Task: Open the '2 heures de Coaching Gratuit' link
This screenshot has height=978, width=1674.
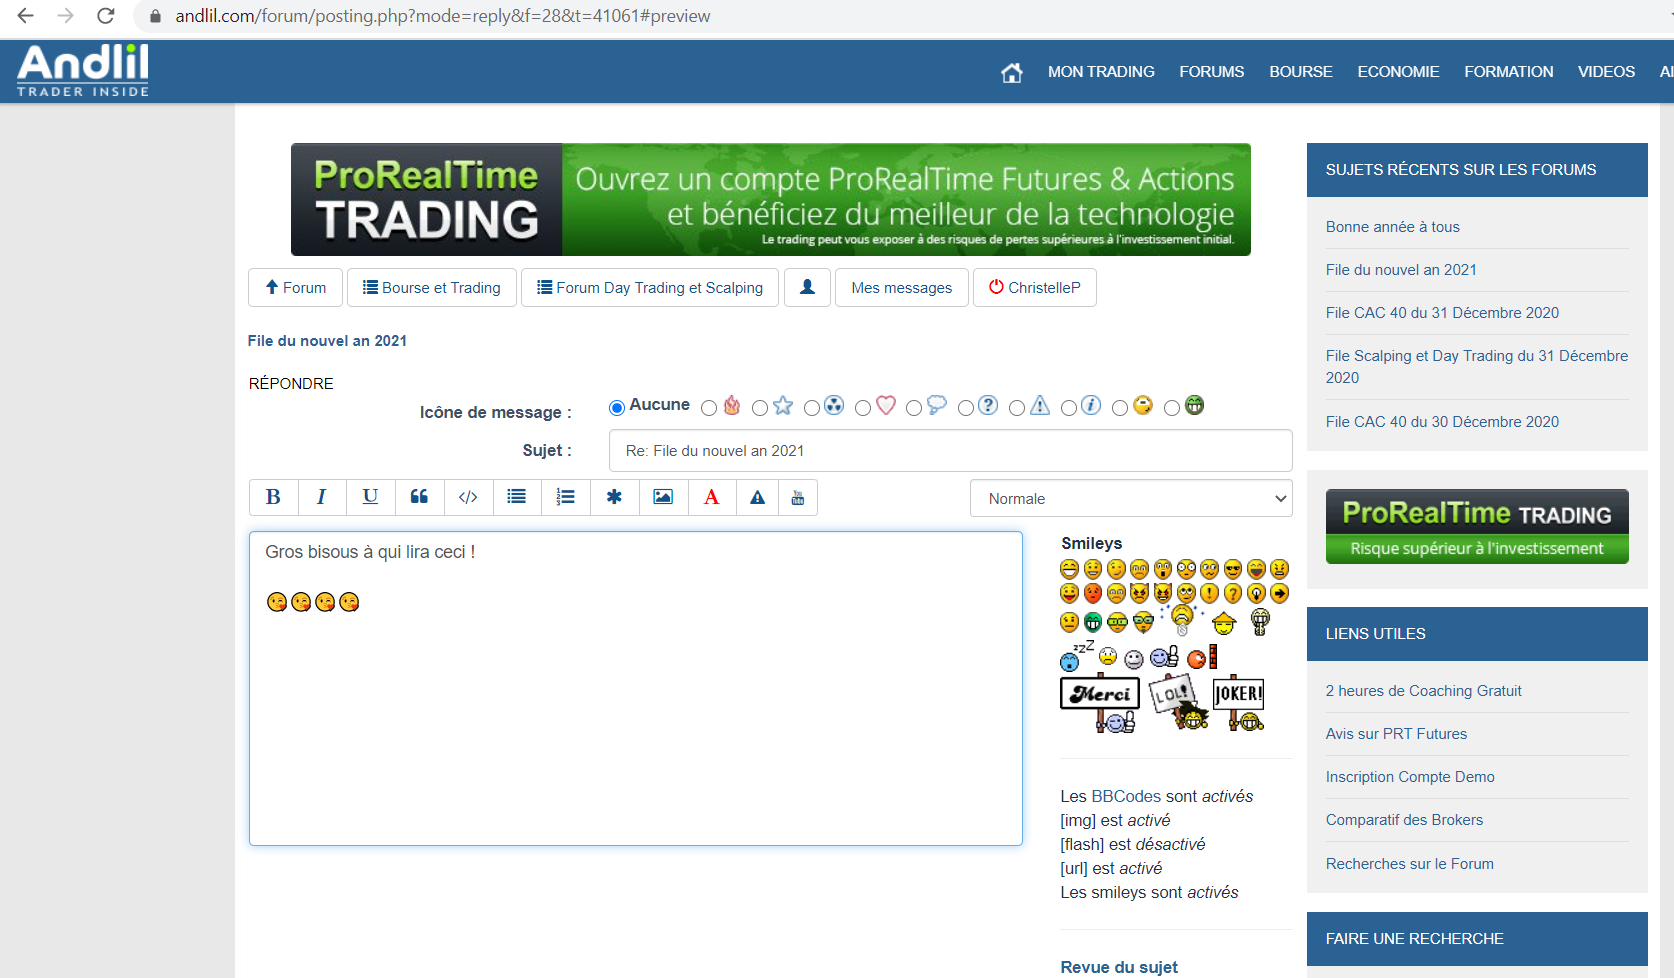Action: pyautogui.click(x=1424, y=691)
